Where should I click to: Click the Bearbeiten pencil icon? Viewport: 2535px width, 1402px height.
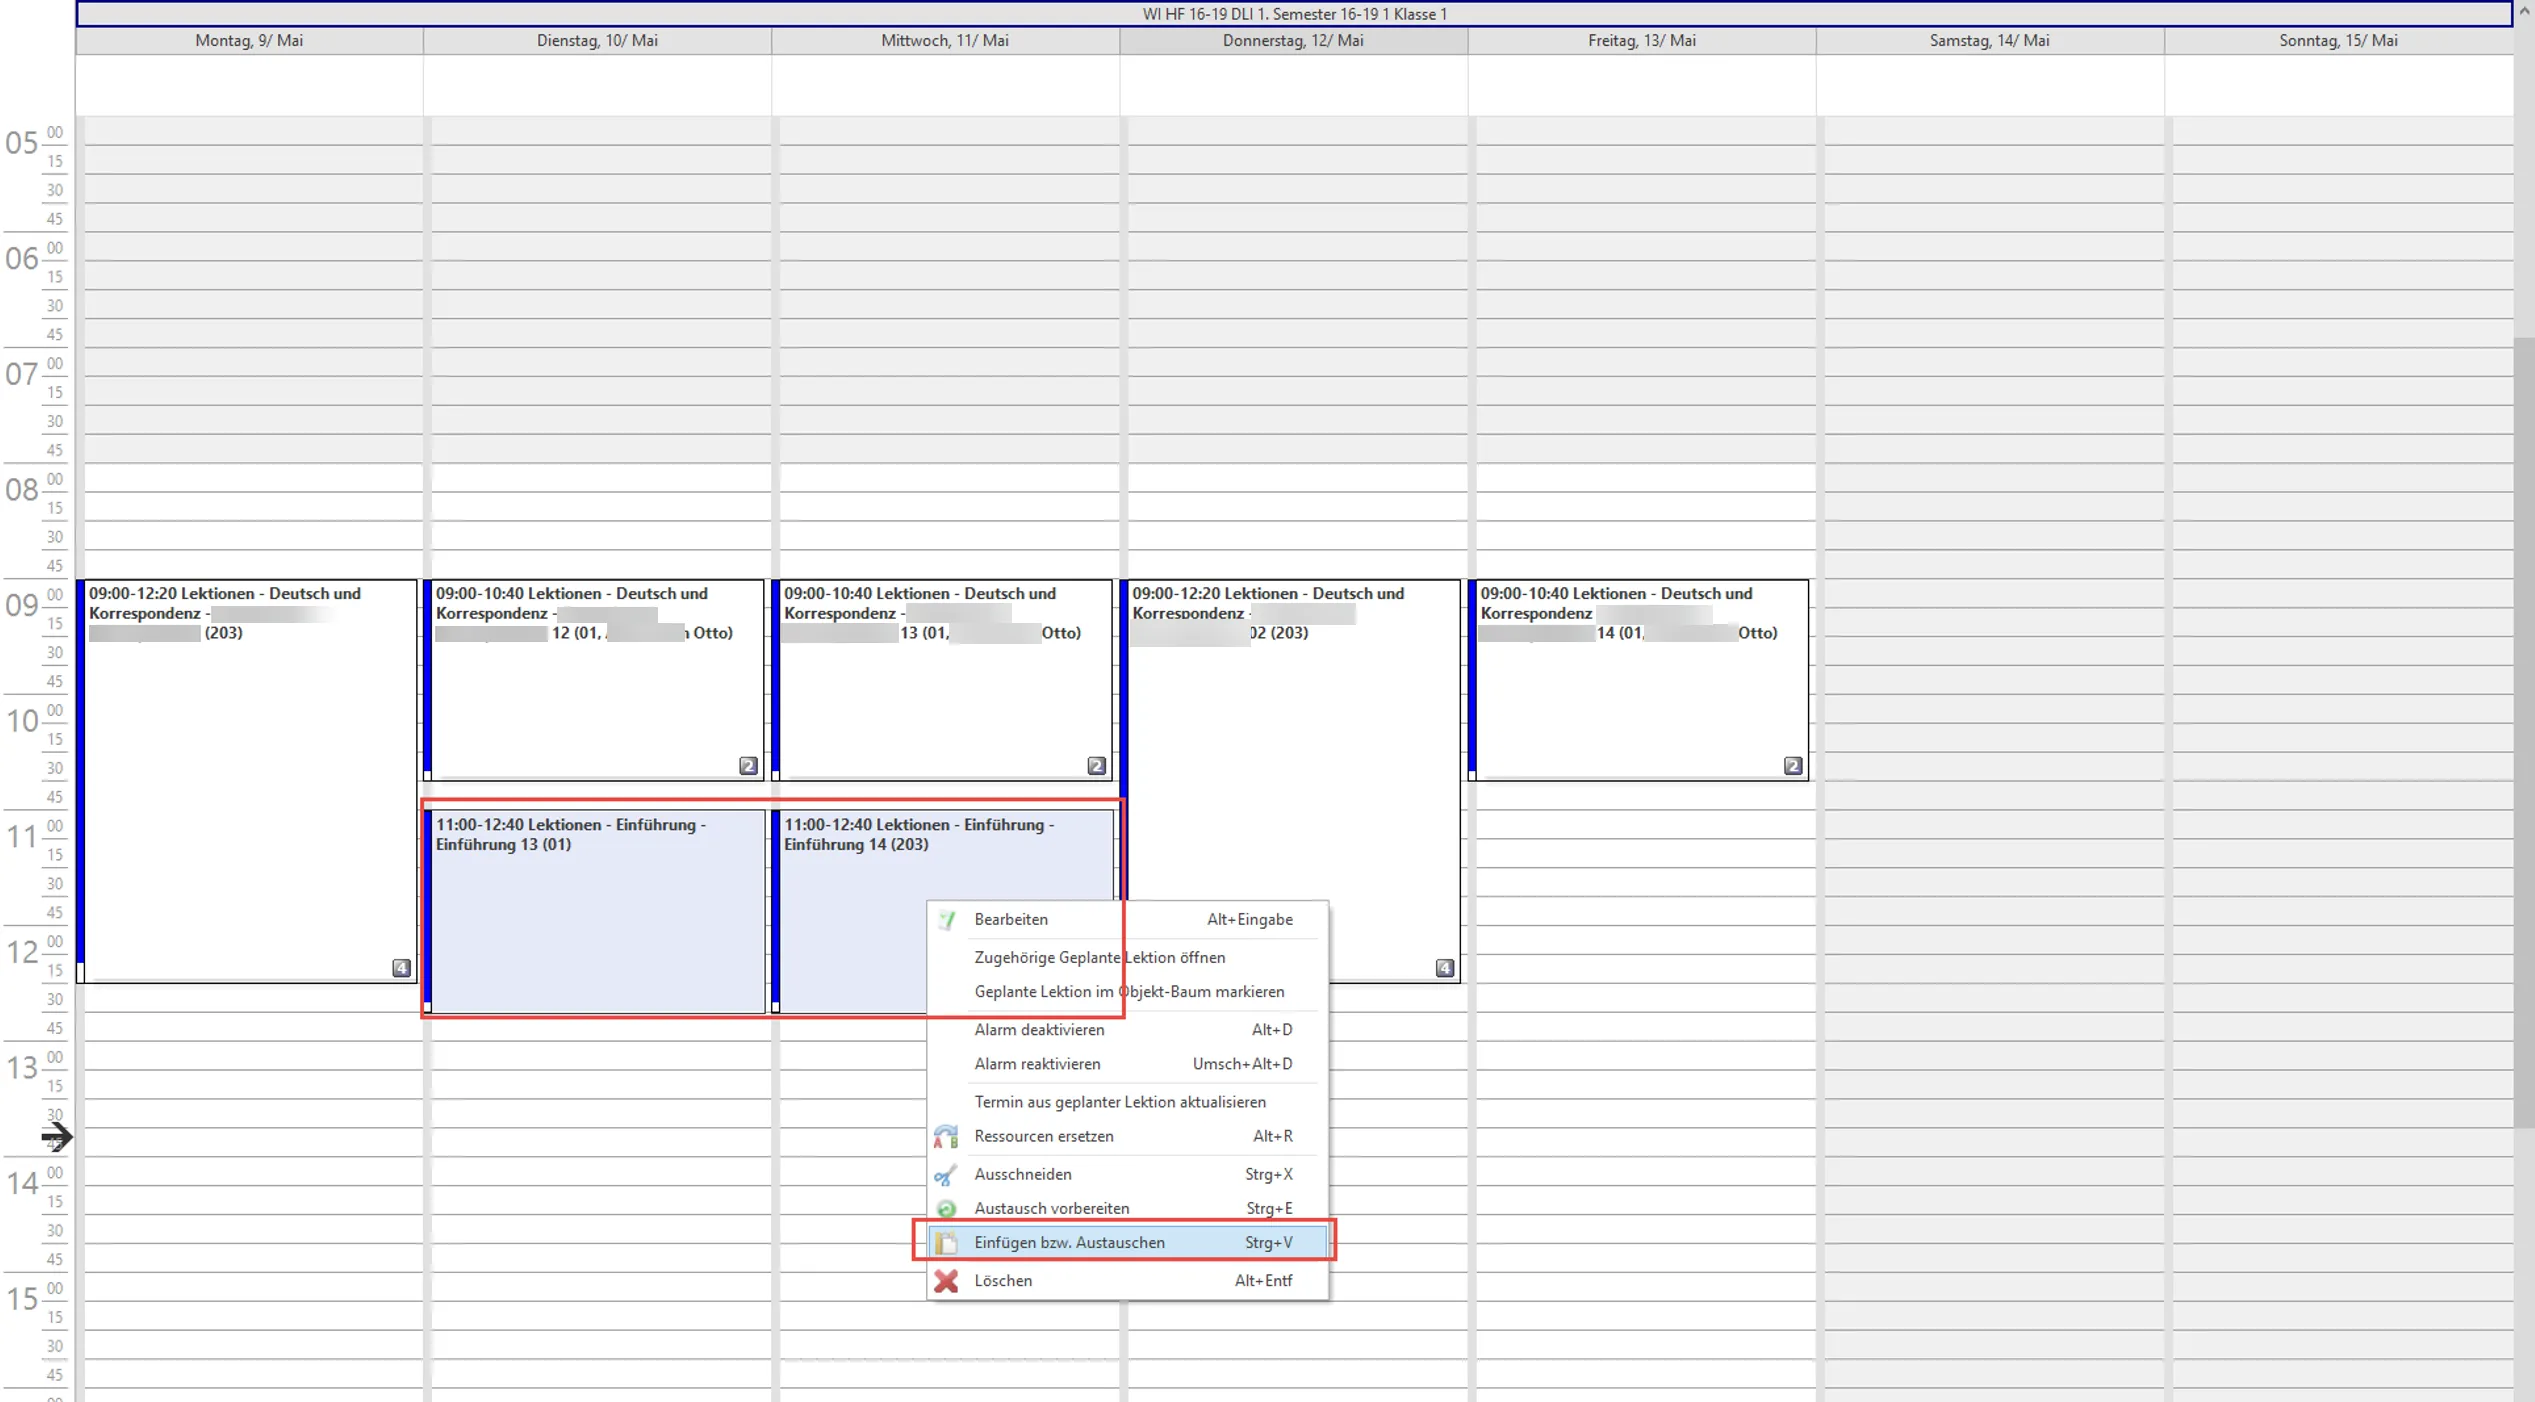[946, 920]
